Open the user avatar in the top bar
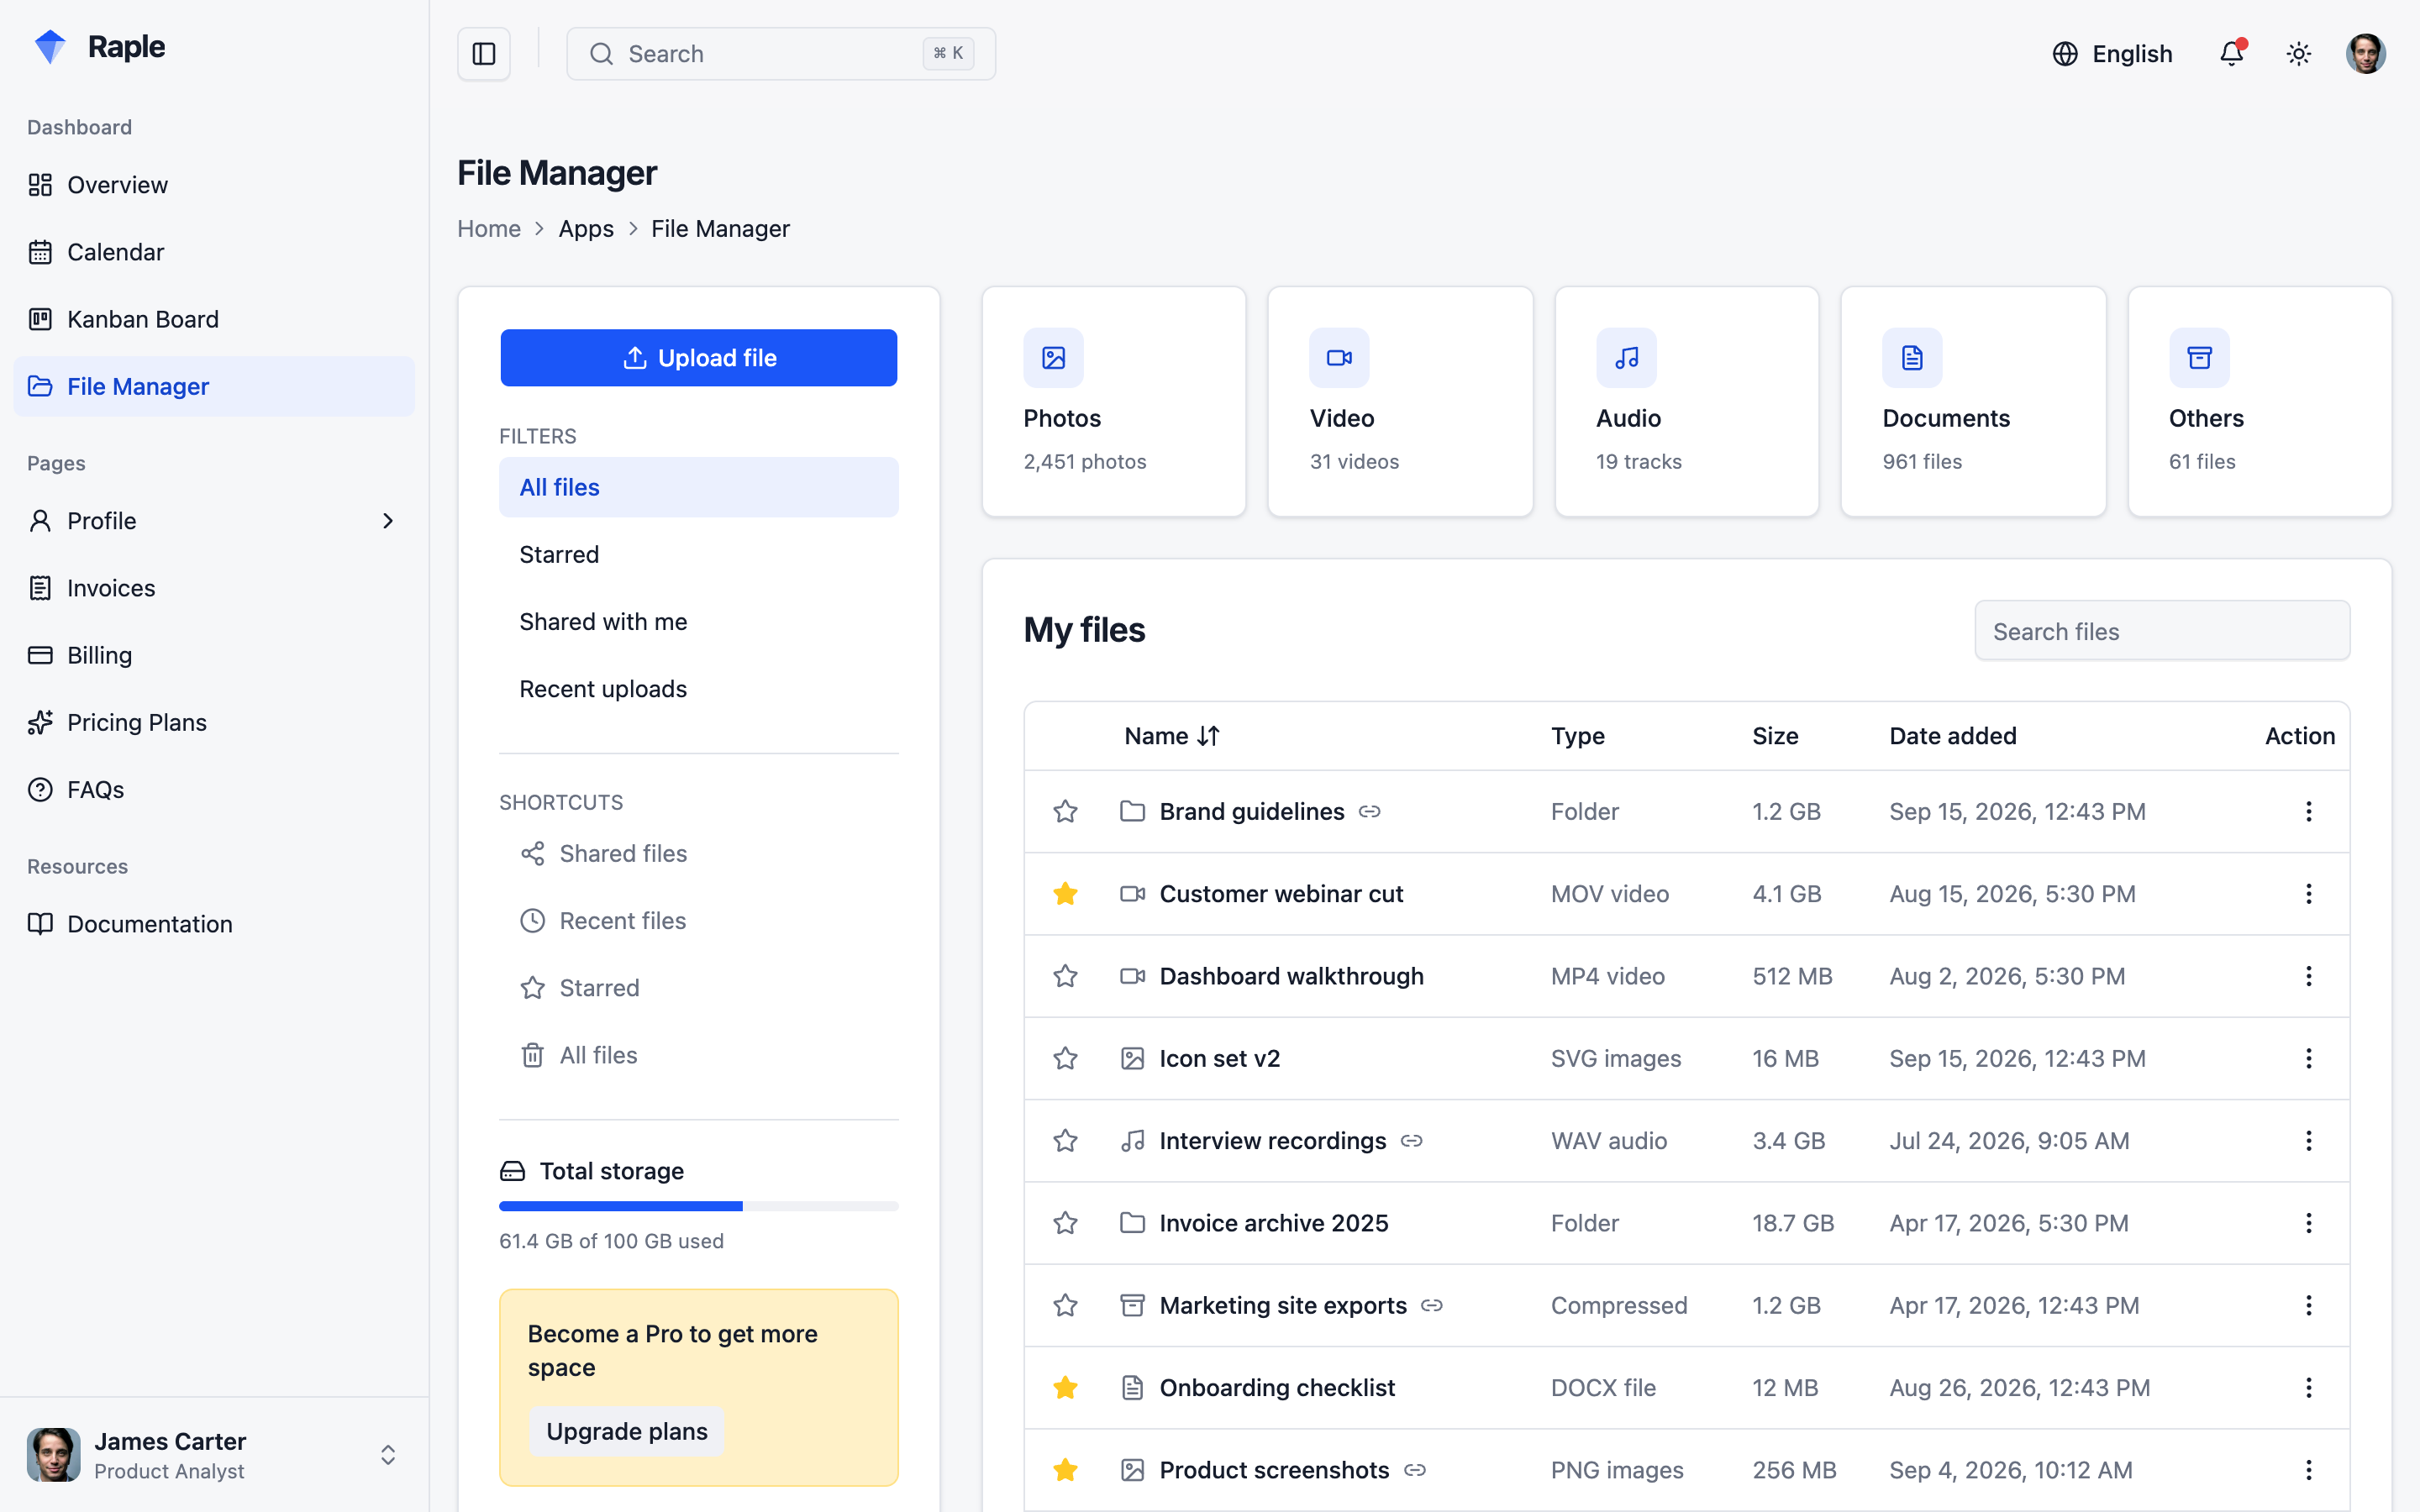 tap(2365, 54)
